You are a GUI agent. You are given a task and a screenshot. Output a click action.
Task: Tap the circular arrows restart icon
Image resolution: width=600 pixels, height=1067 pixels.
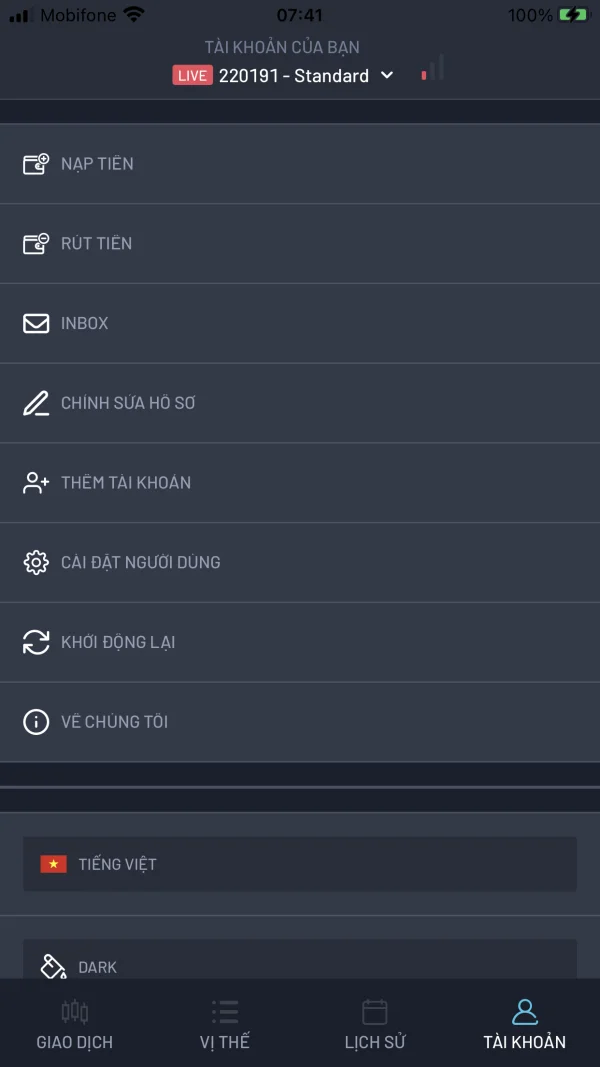36,642
